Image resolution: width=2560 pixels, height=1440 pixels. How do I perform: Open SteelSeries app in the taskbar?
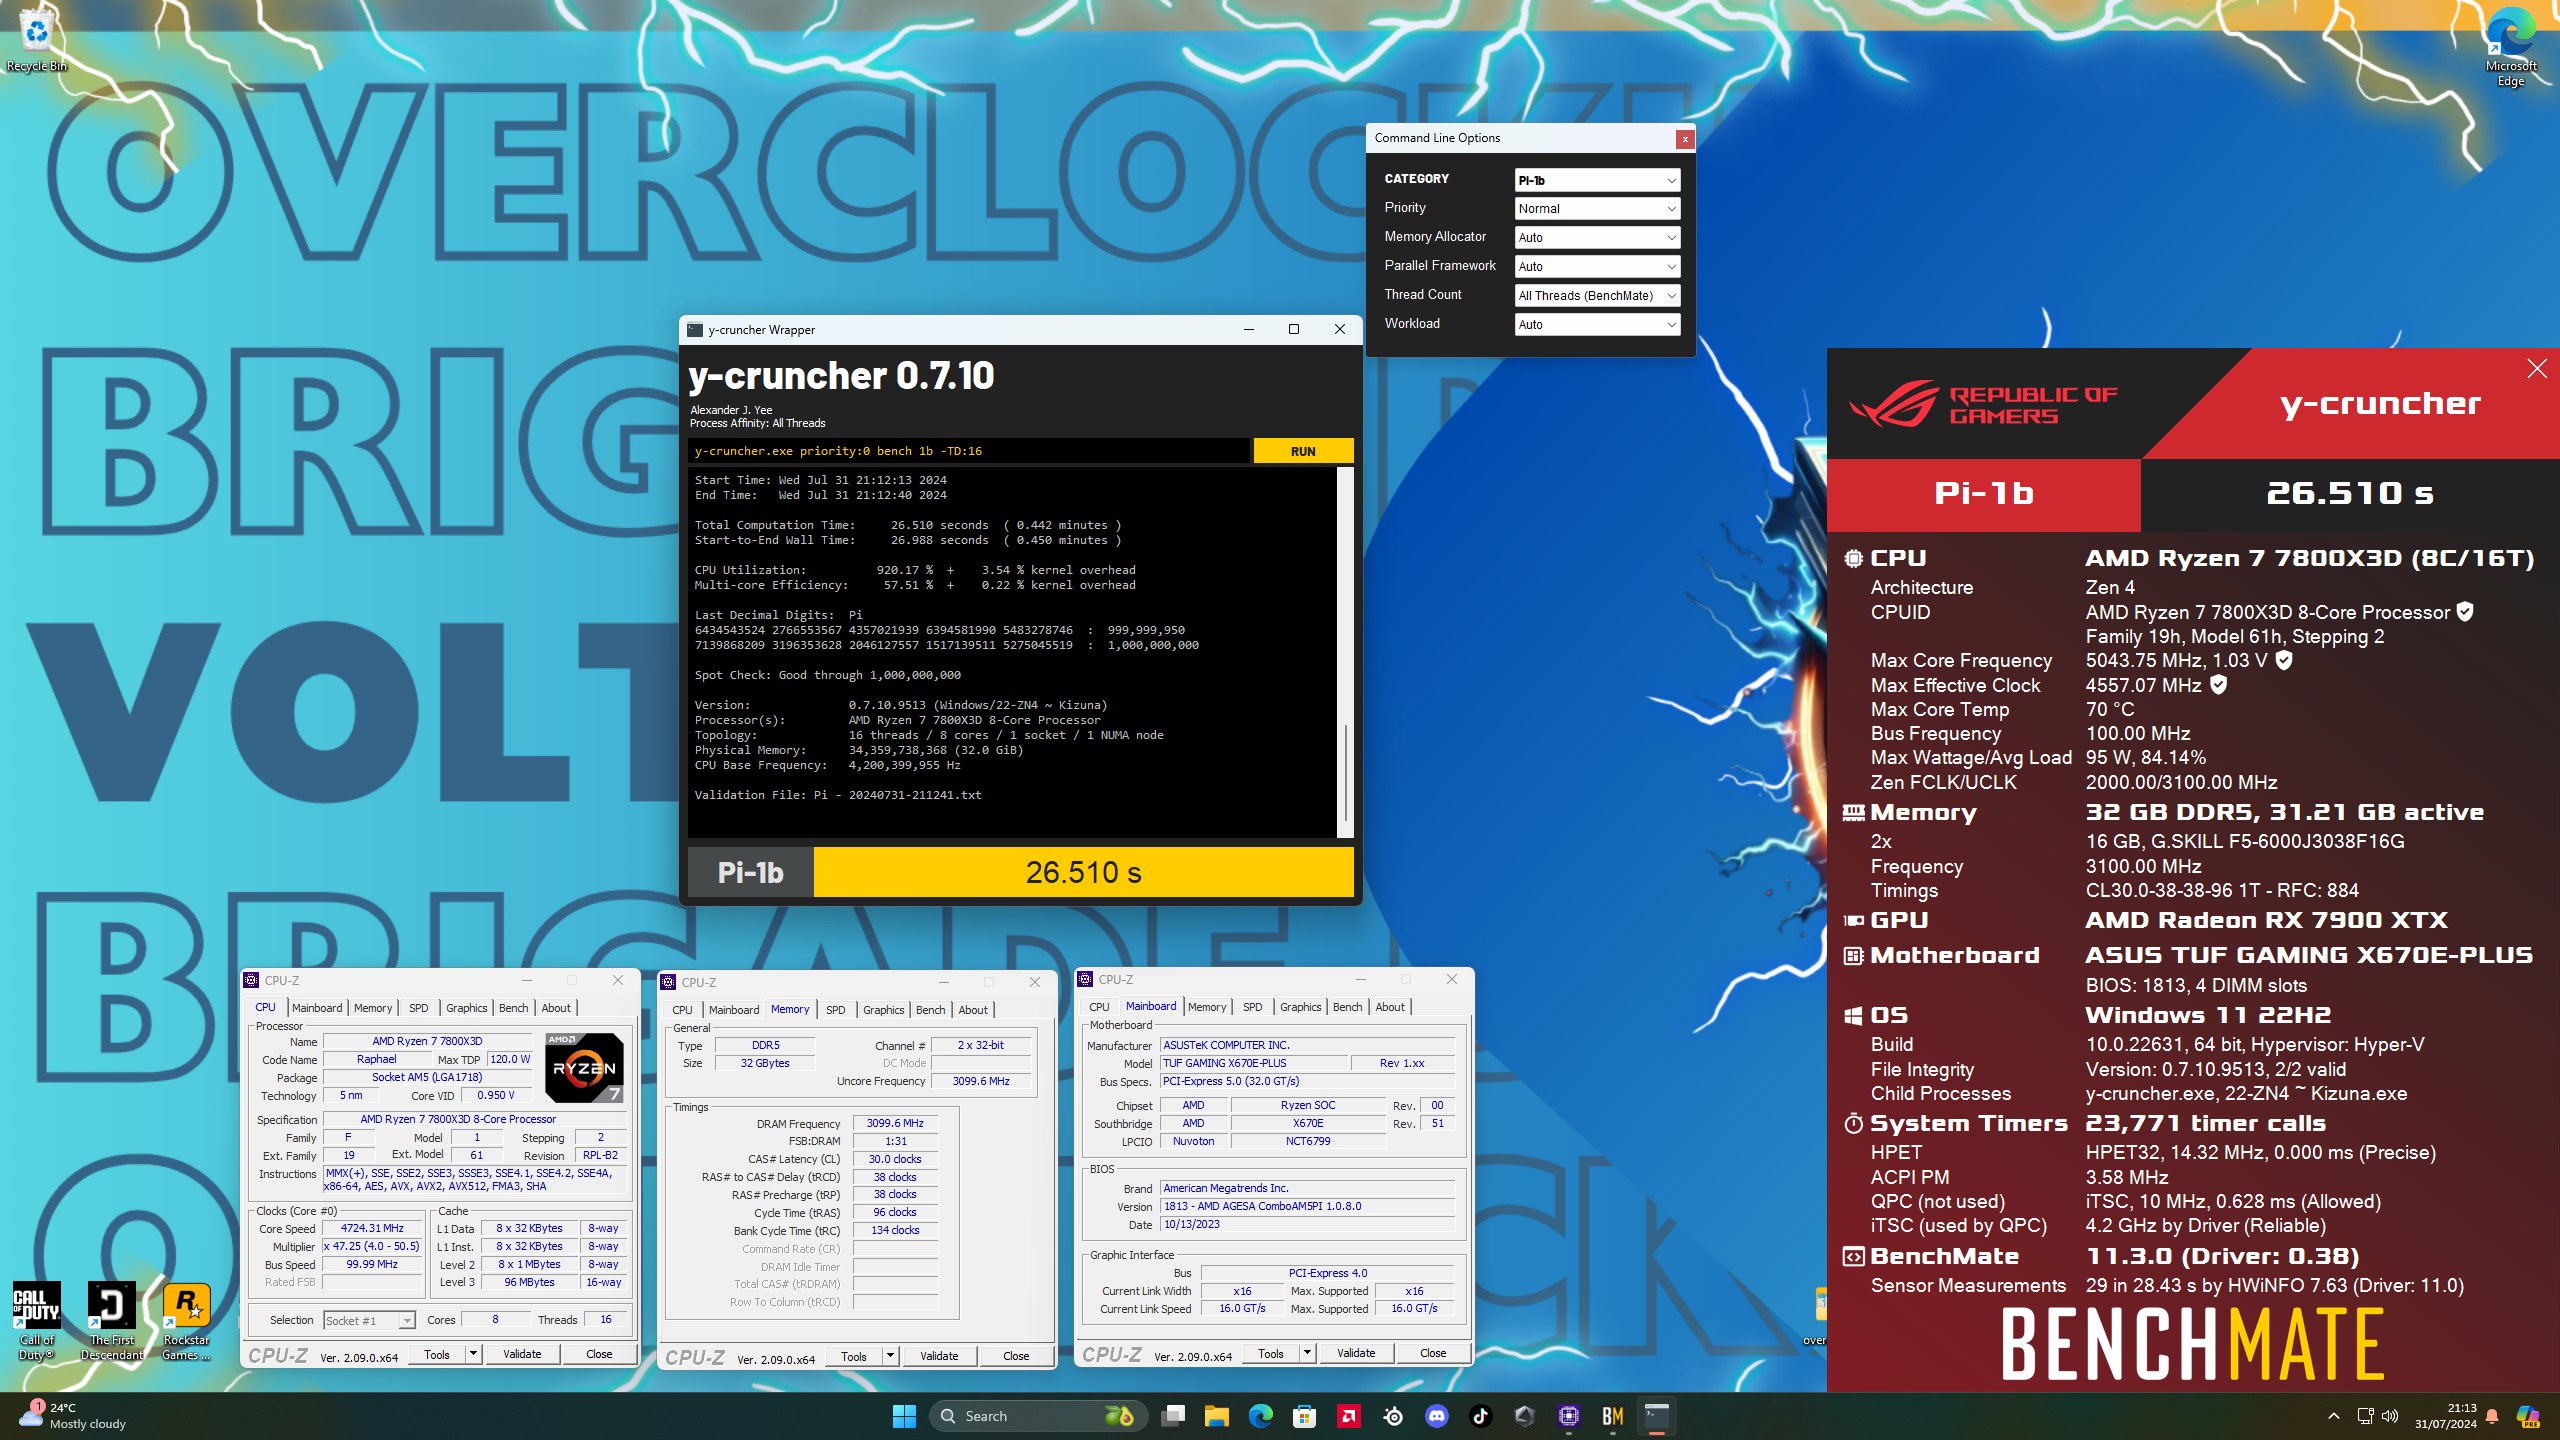point(1393,1416)
